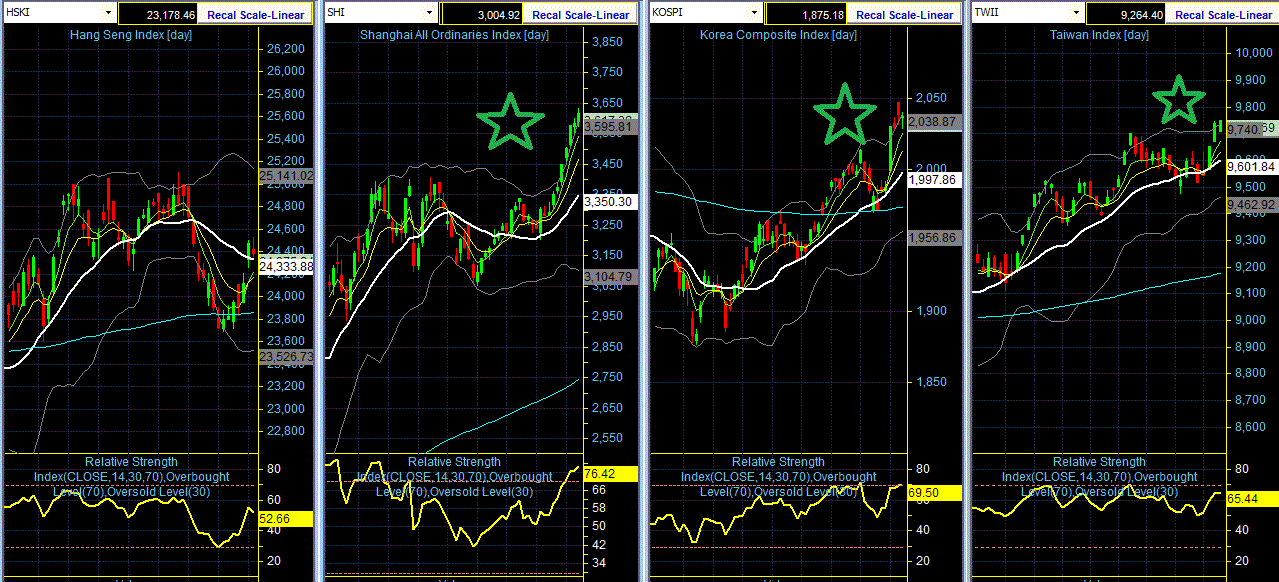Click the Relative Strength label under Taiwan Index
This screenshot has width=1279, height=582.
click(x=1099, y=462)
